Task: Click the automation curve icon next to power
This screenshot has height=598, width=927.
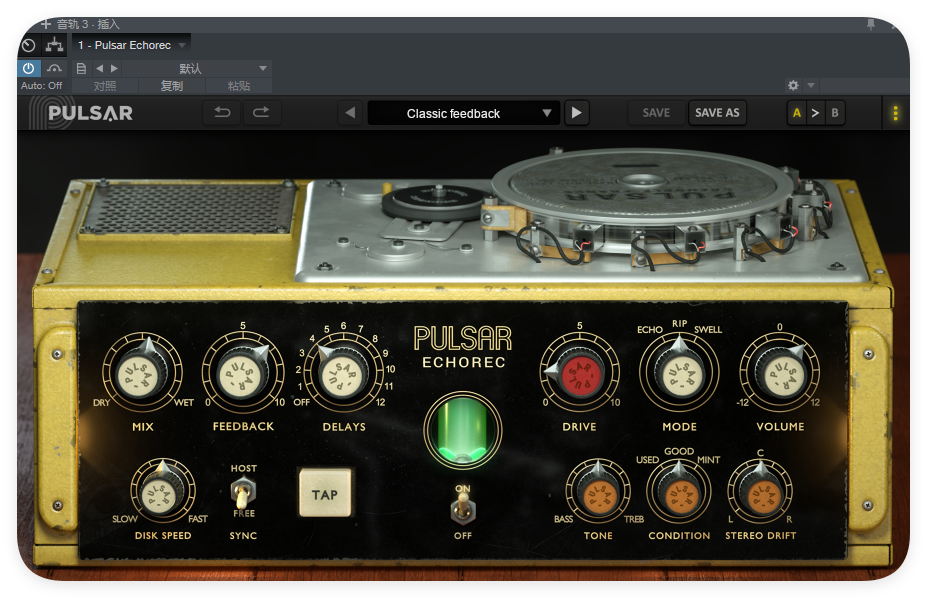Action: pyautogui.click(x=54, y=68)
